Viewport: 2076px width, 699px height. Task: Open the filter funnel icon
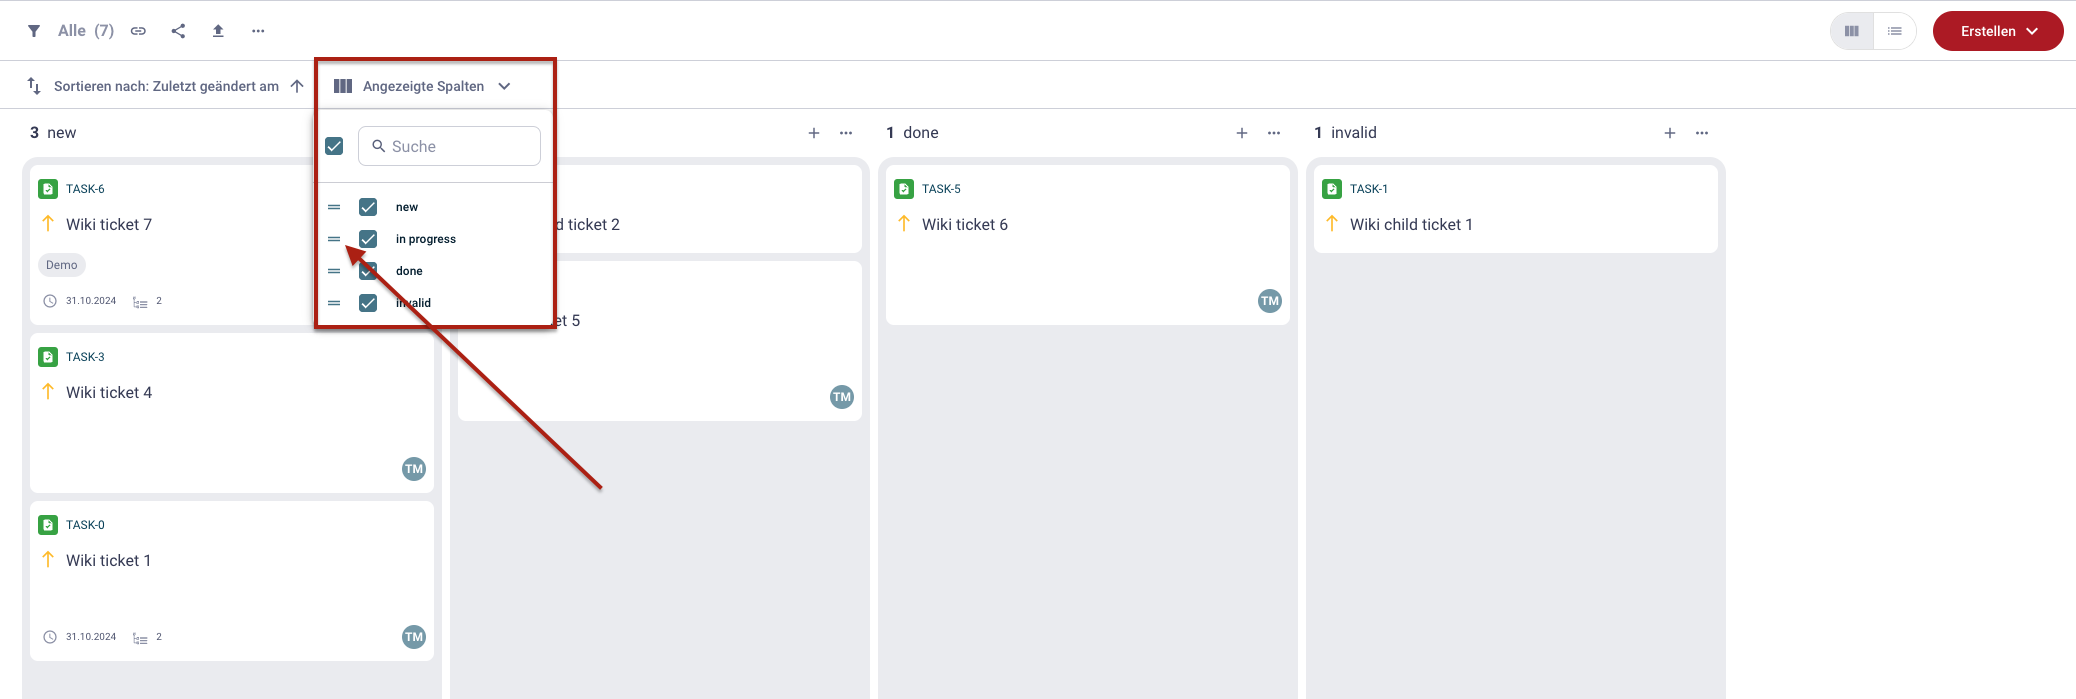34,31
